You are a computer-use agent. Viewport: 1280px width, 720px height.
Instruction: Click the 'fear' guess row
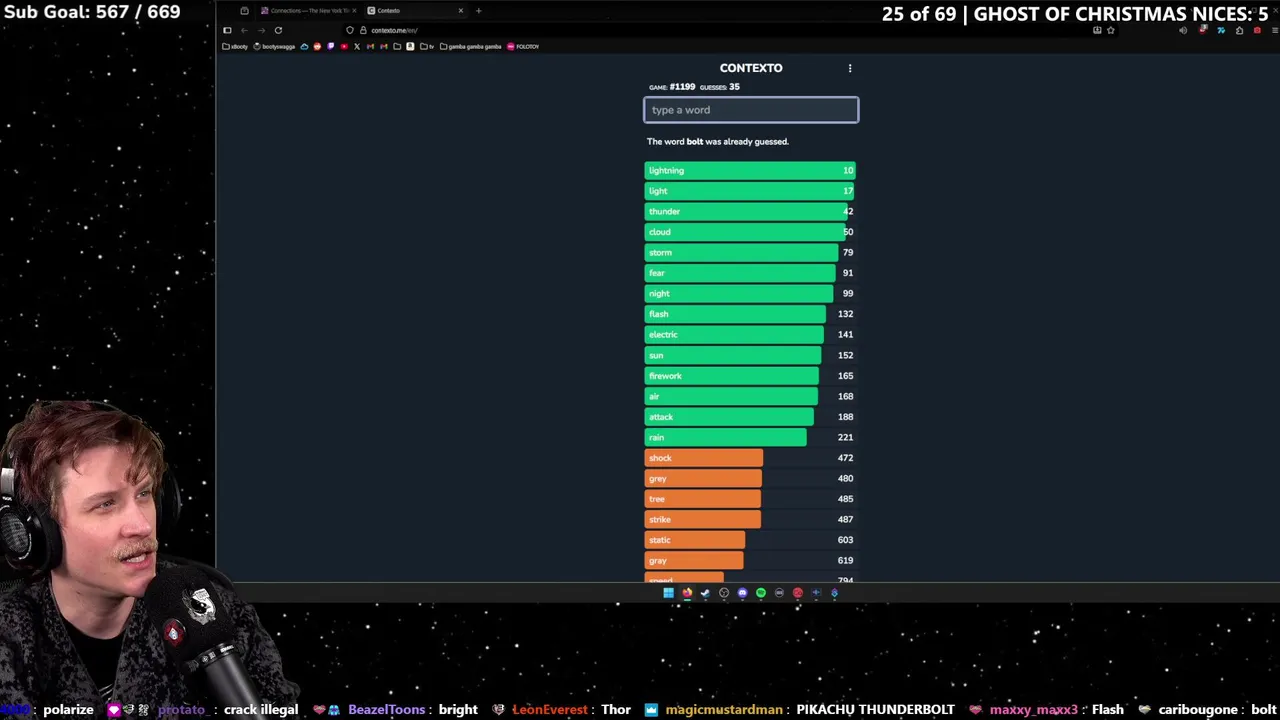tap(750, 273)
